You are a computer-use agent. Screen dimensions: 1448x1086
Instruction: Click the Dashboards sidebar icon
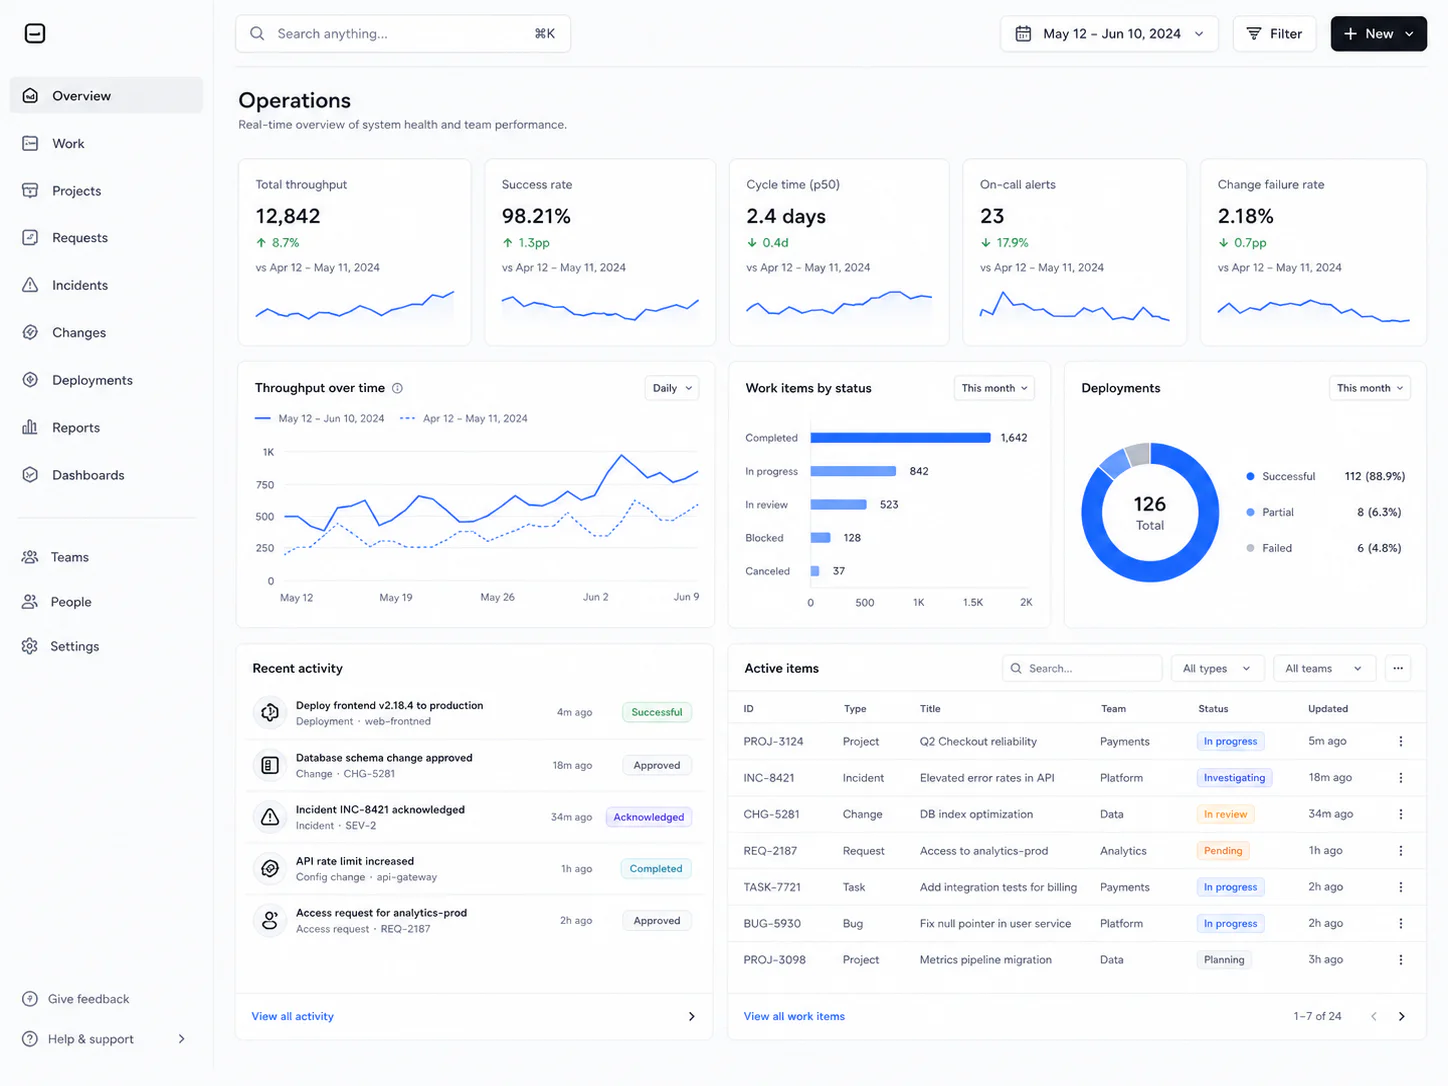[x=30, y=475]
